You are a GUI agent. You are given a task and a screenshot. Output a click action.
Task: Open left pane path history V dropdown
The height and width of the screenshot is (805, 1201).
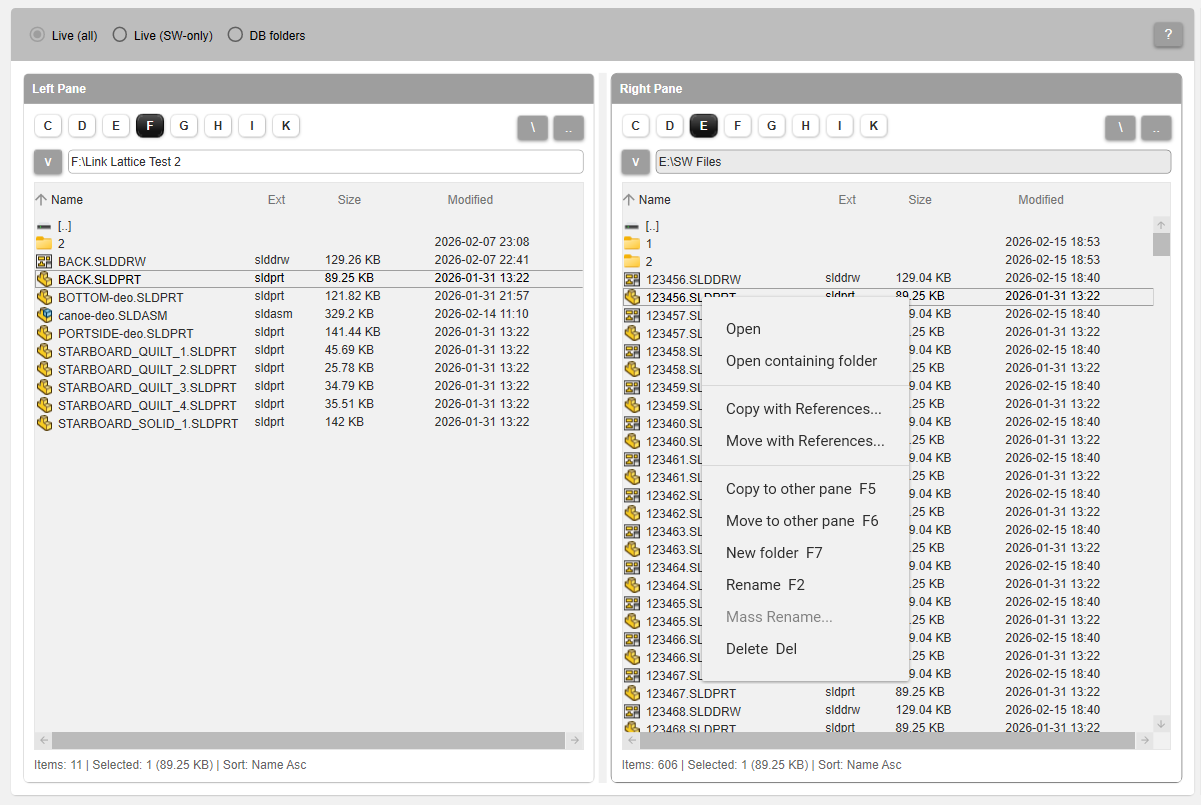coord(48,162)
